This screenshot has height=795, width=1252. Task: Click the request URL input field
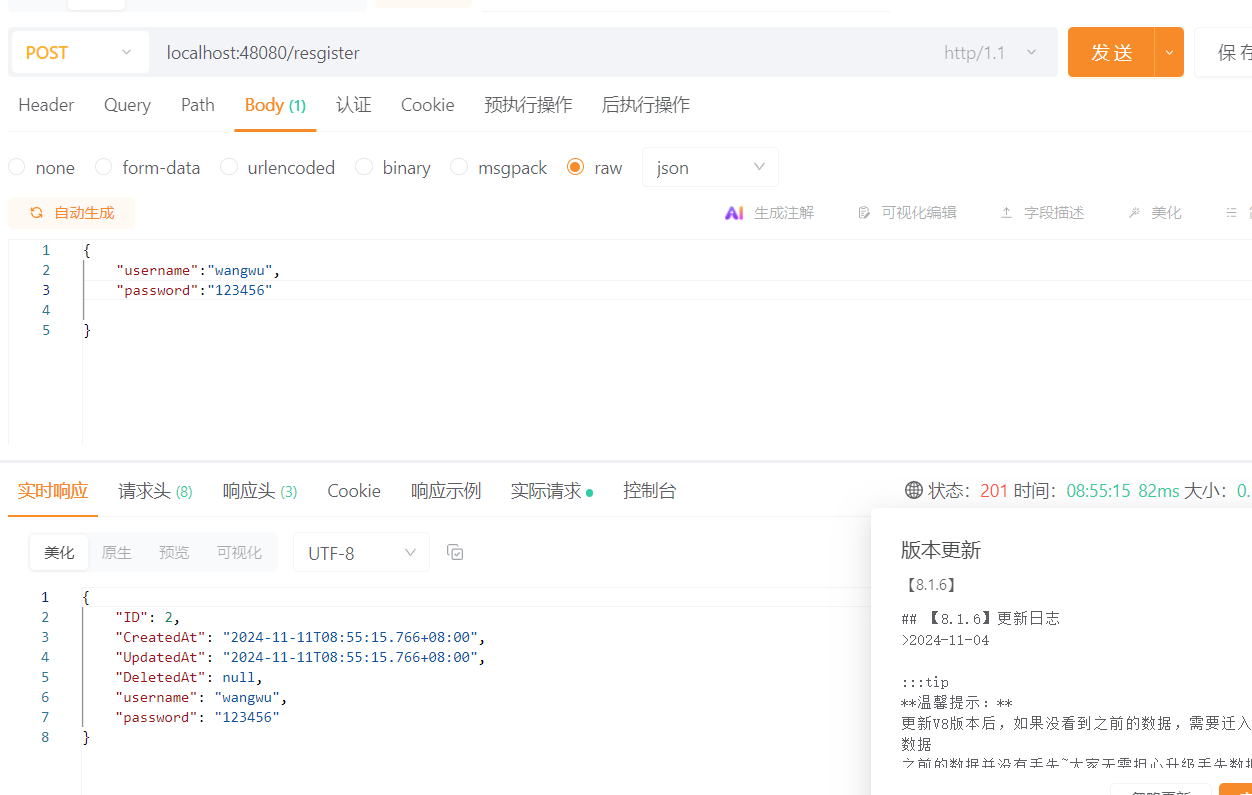pyautogui.click(x=540, y=53)
